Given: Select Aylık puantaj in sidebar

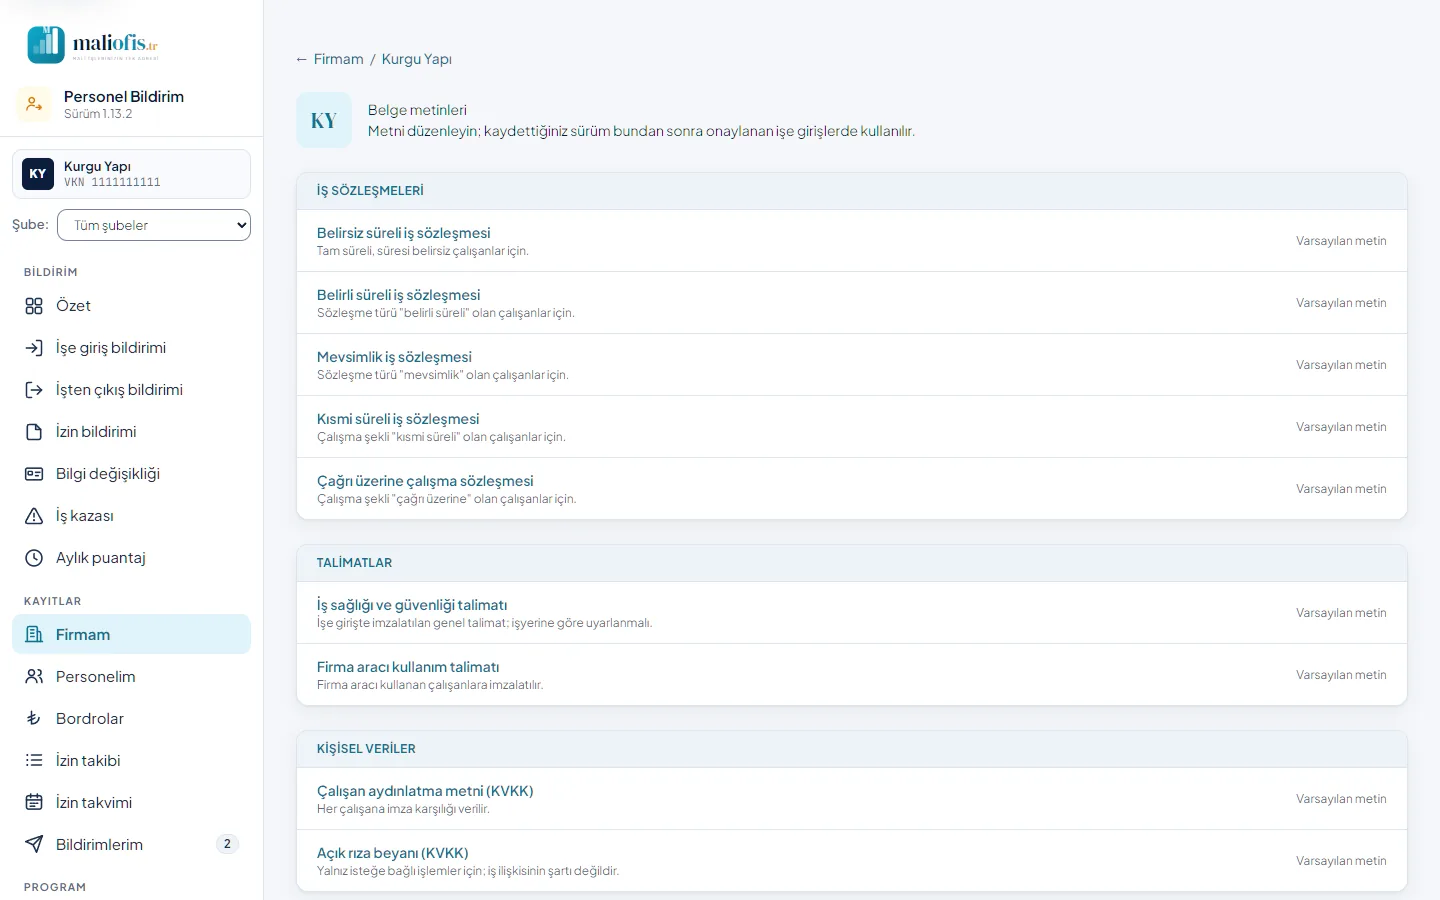Looking at the screenshot, I should coord(131,558).
